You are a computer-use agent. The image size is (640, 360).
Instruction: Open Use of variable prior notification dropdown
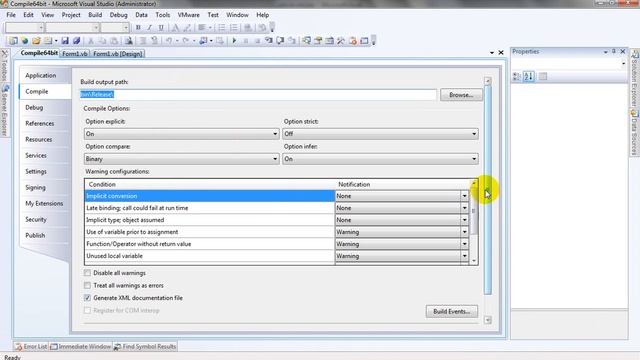pos(464,232)
